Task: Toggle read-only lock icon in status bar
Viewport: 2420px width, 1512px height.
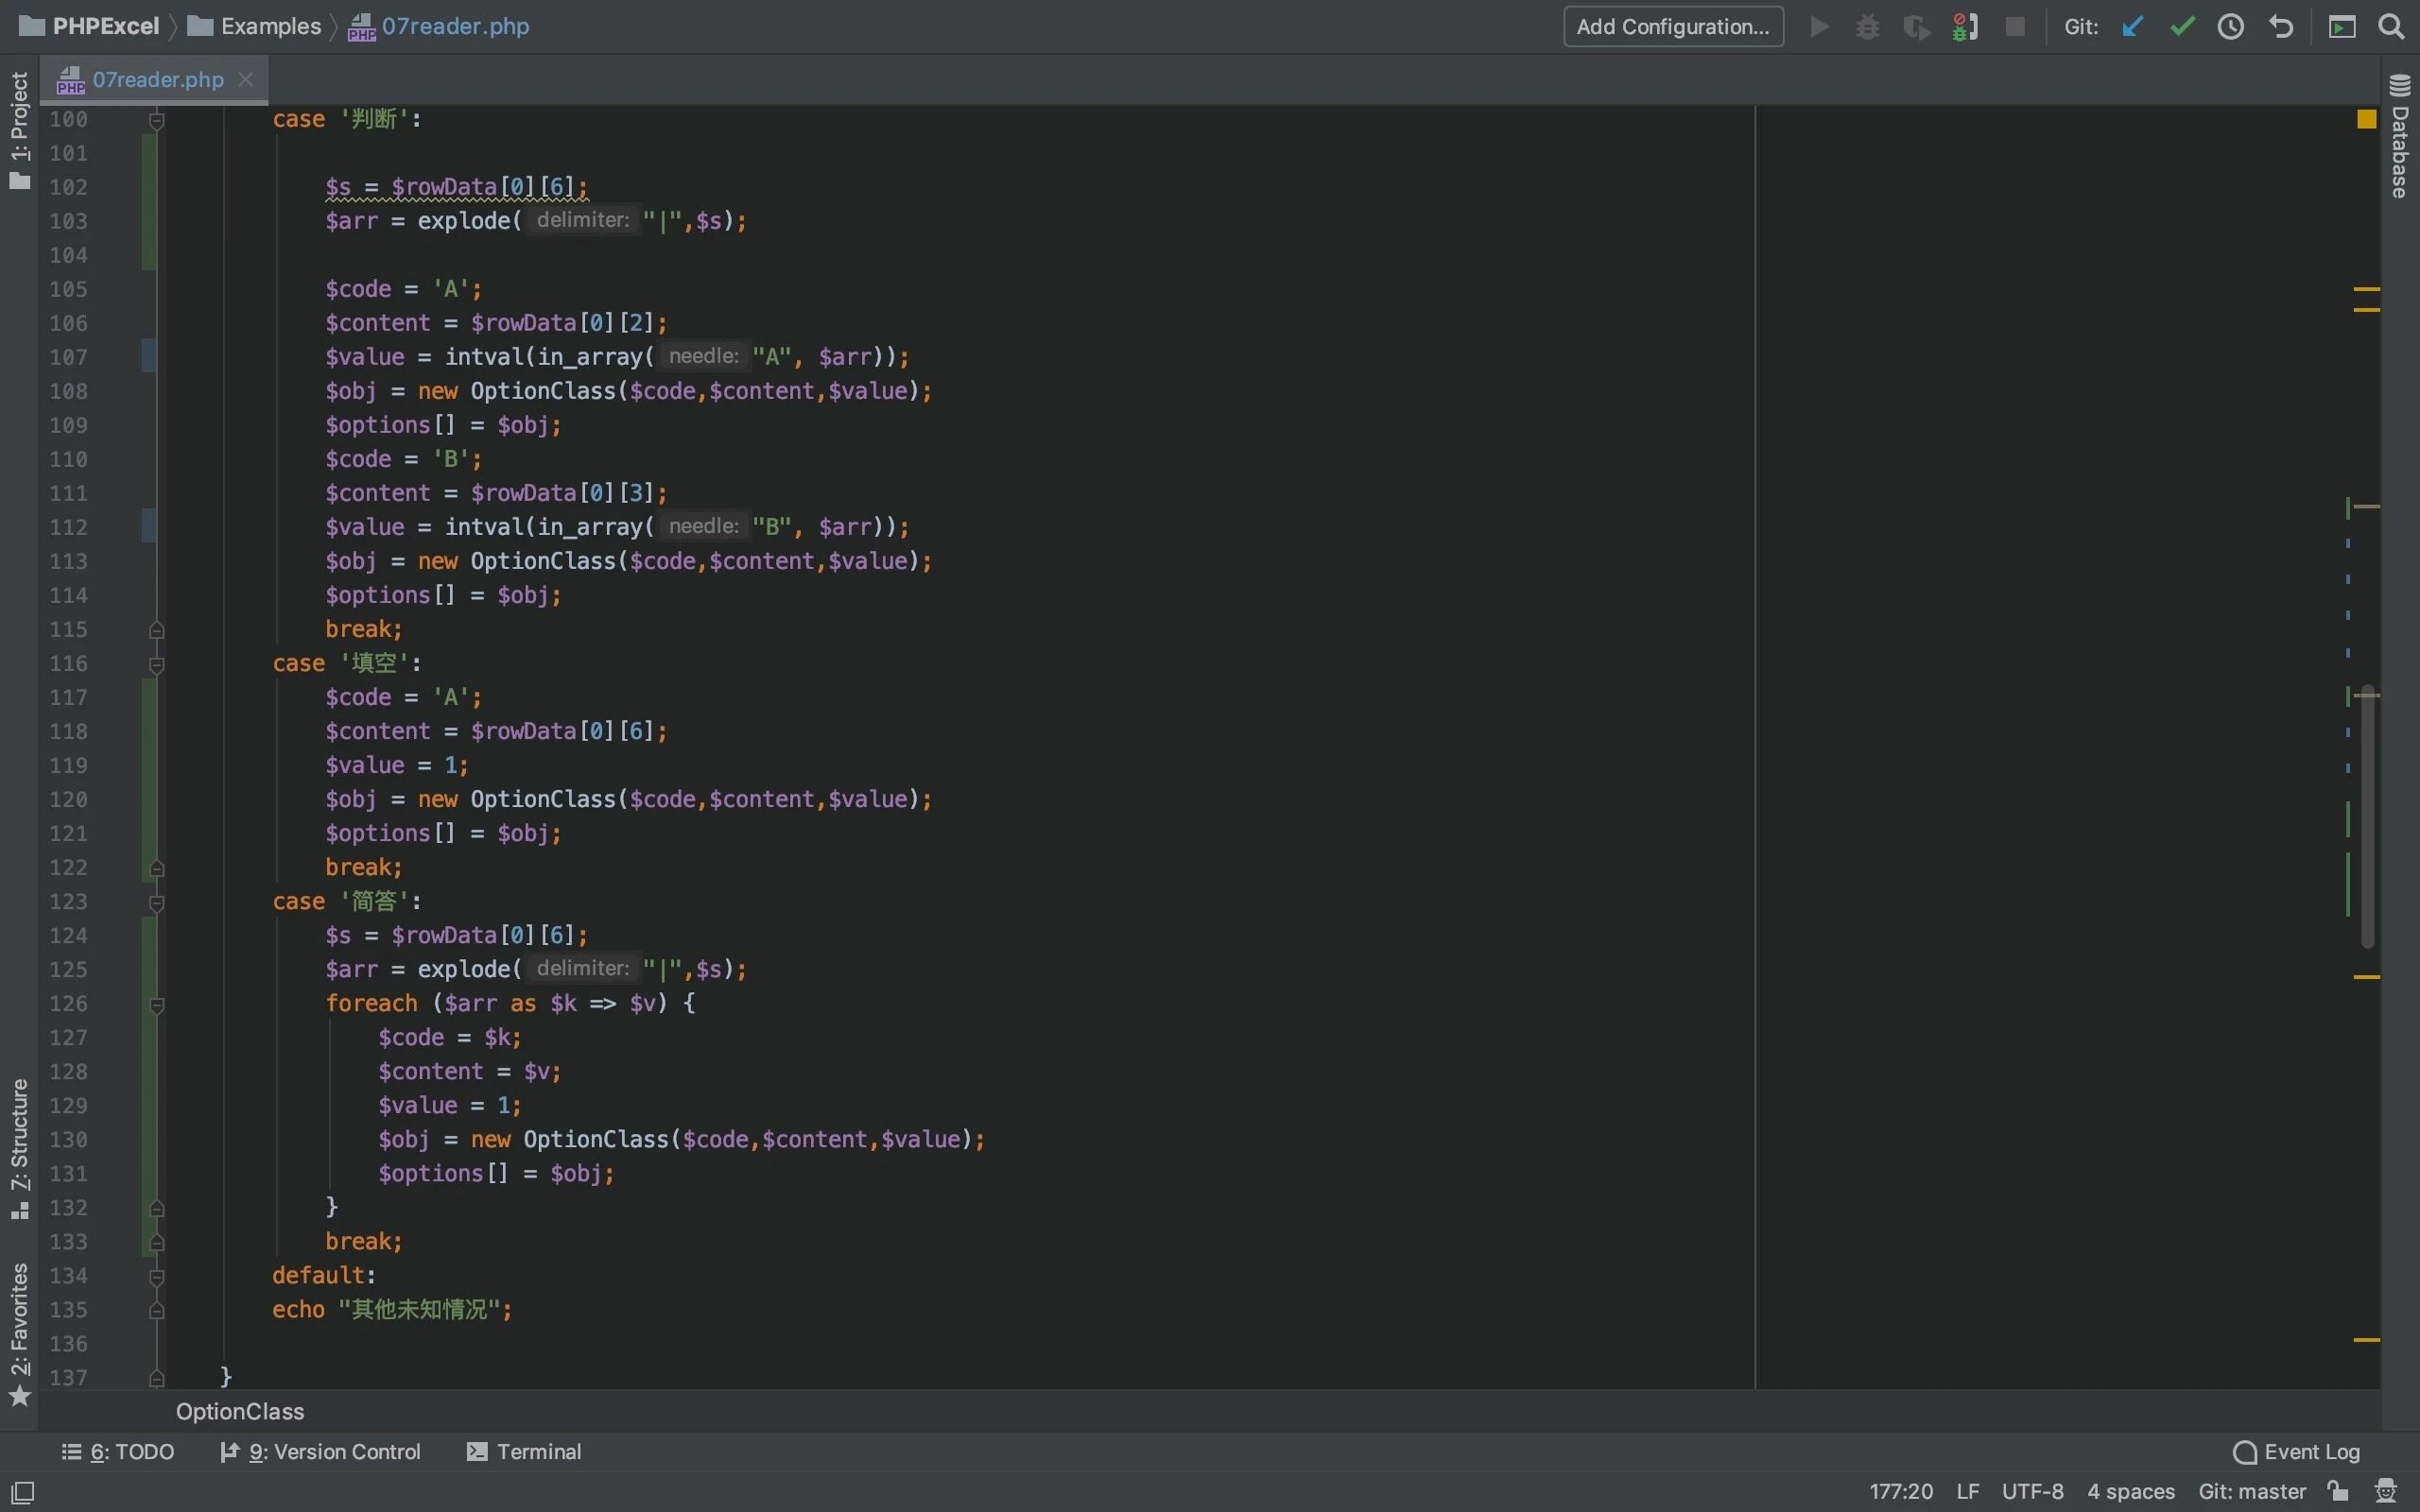Action: point(2338,1491)
